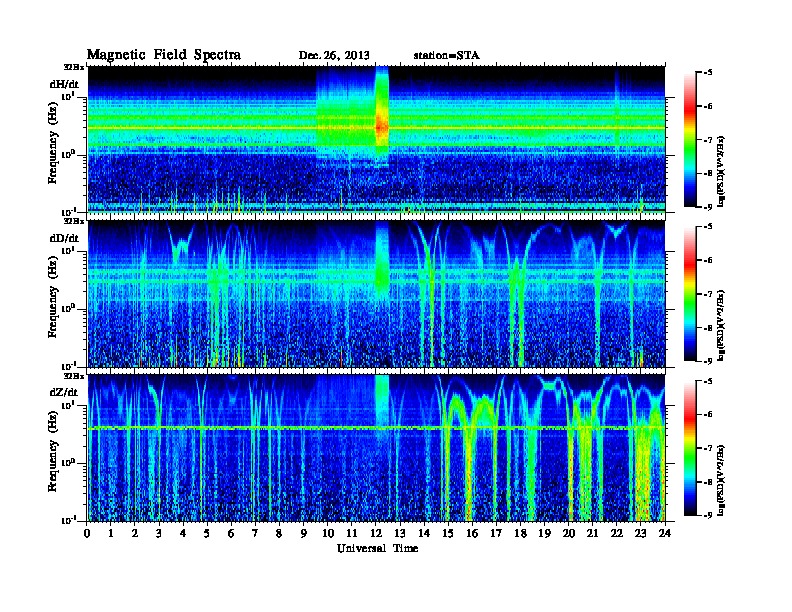792x612 pixels.
Task: Click the "station=STA" label
Action: pos(447,56)
